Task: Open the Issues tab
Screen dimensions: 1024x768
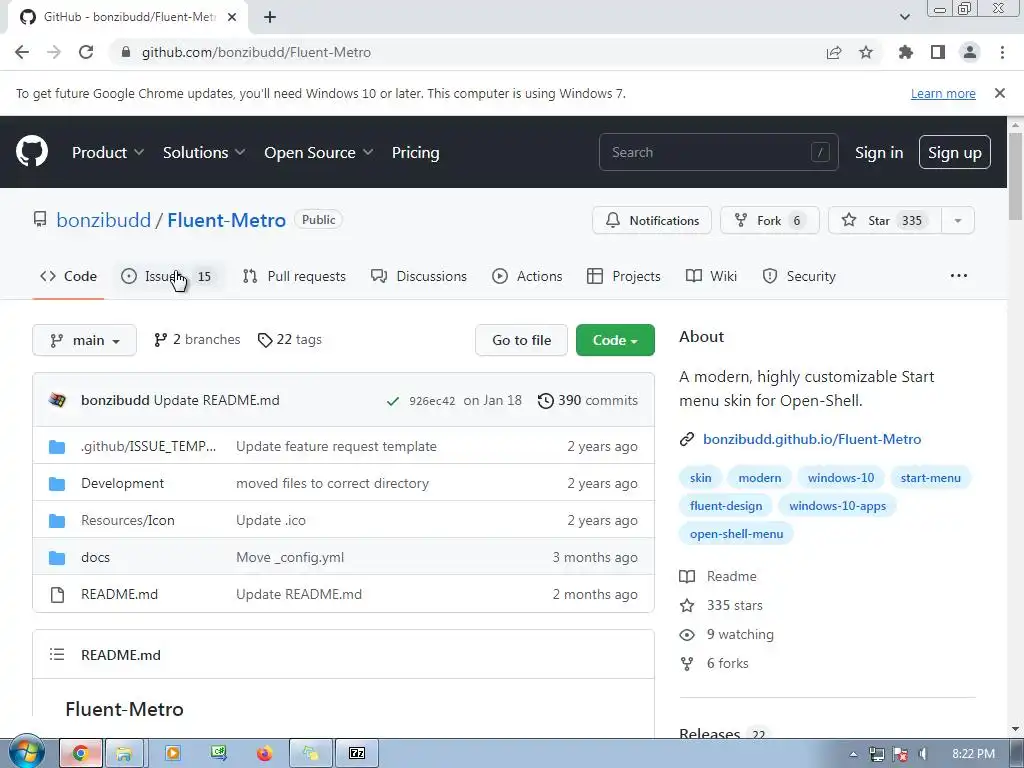Action: [167, 276]
